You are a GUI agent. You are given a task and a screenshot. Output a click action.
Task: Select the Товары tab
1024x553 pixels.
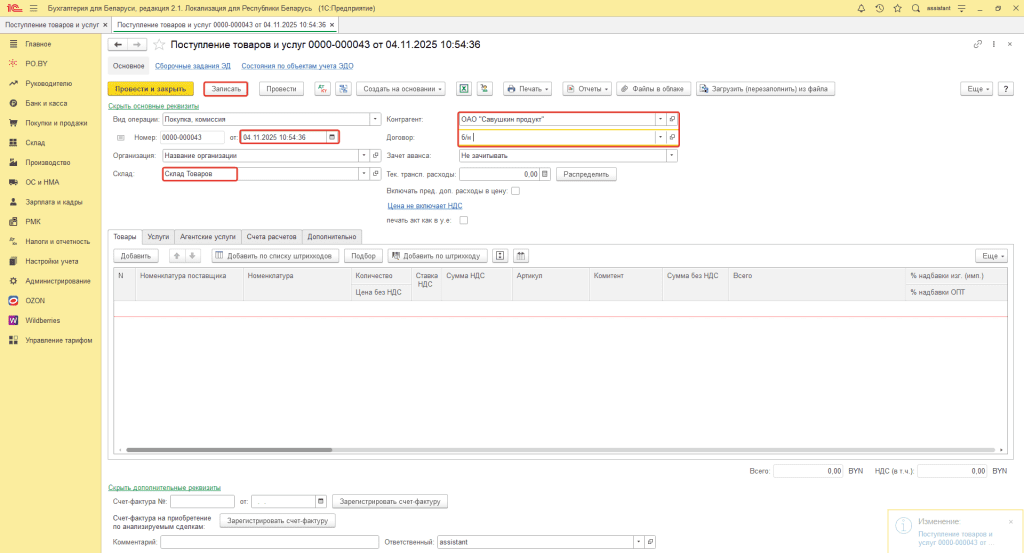point(125,236)
